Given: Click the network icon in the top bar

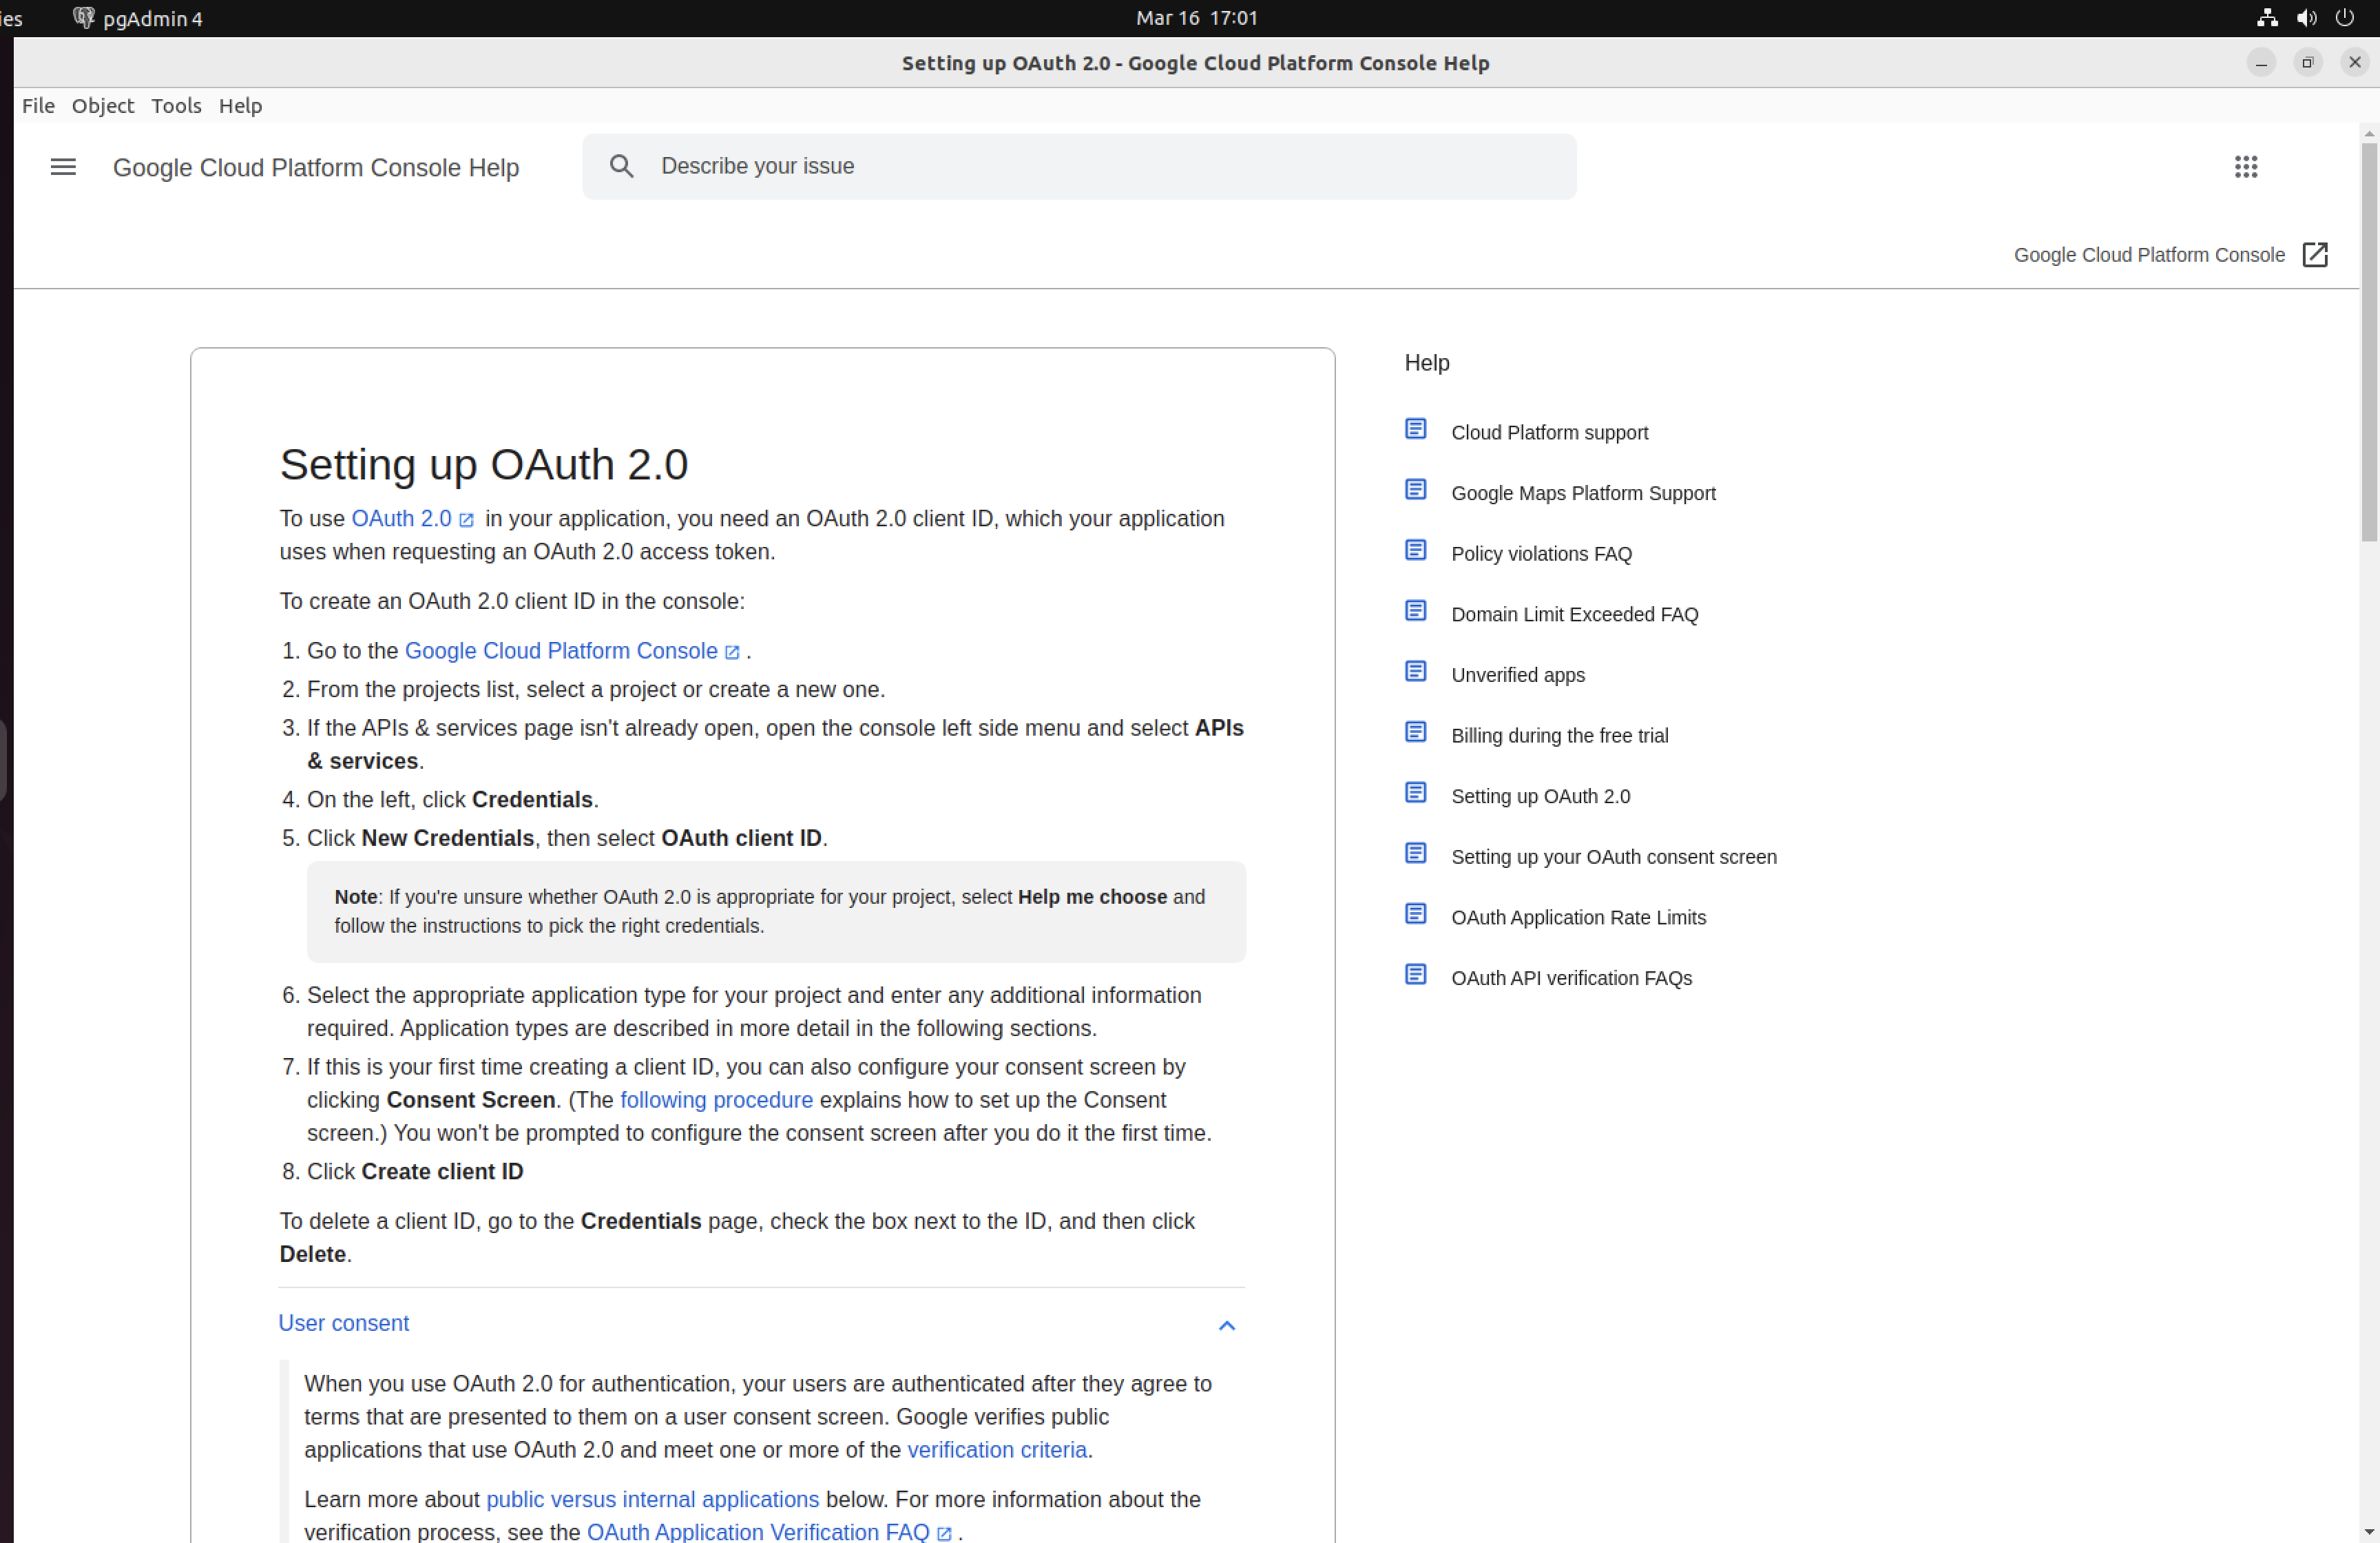Looking at the screenshot, I should 2266,17.
